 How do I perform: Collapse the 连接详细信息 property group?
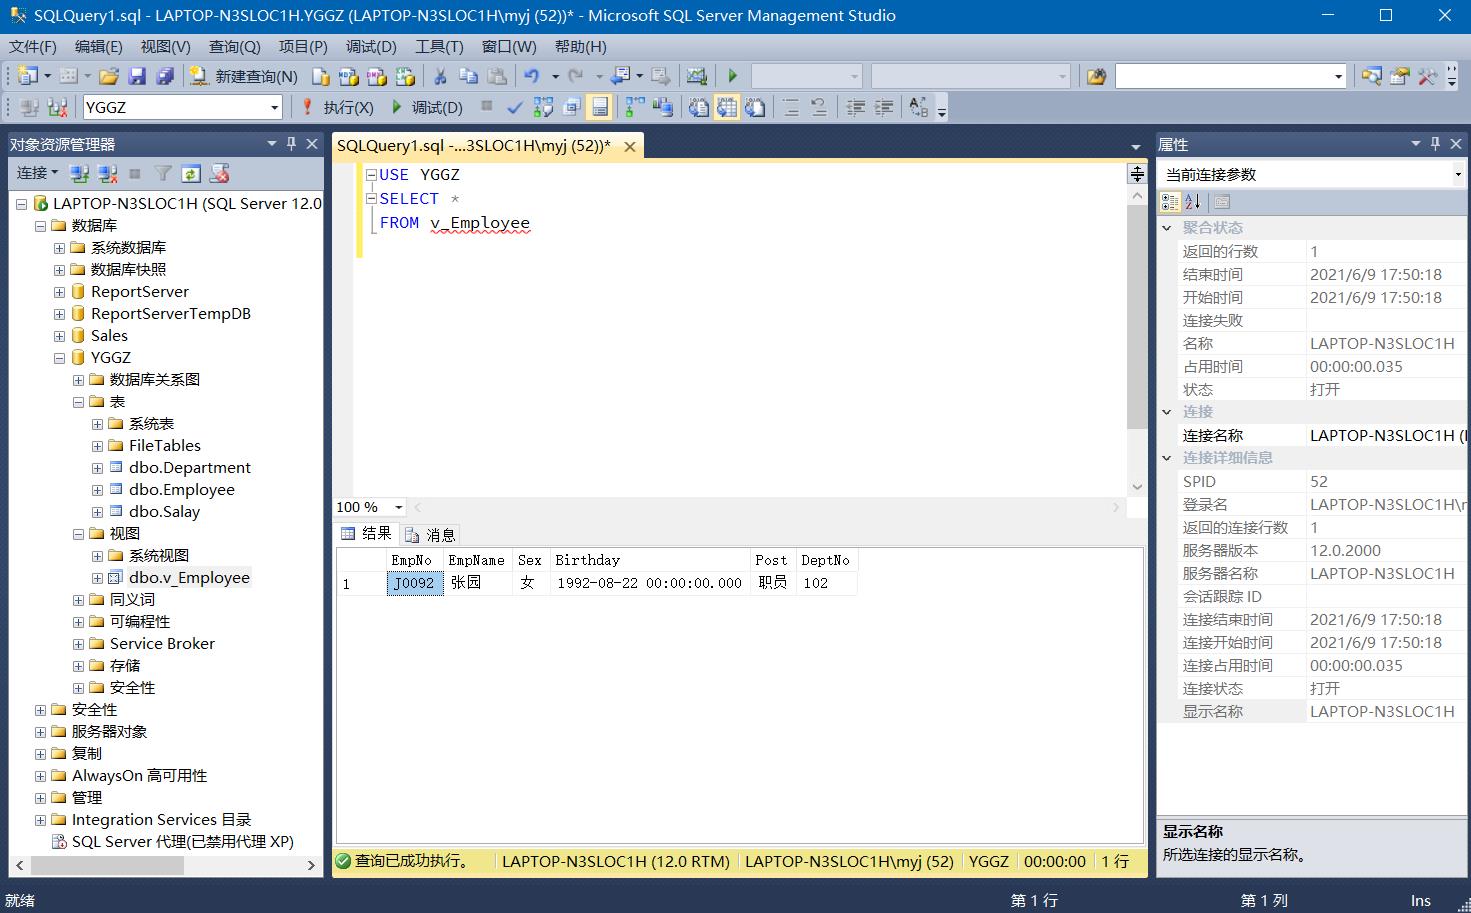pyautogui.click(x=1166, y=458)
